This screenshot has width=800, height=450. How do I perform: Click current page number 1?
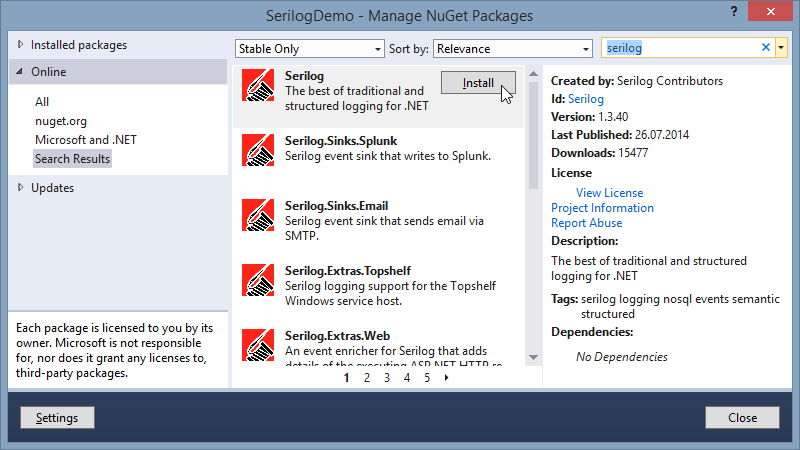[346, 378]
